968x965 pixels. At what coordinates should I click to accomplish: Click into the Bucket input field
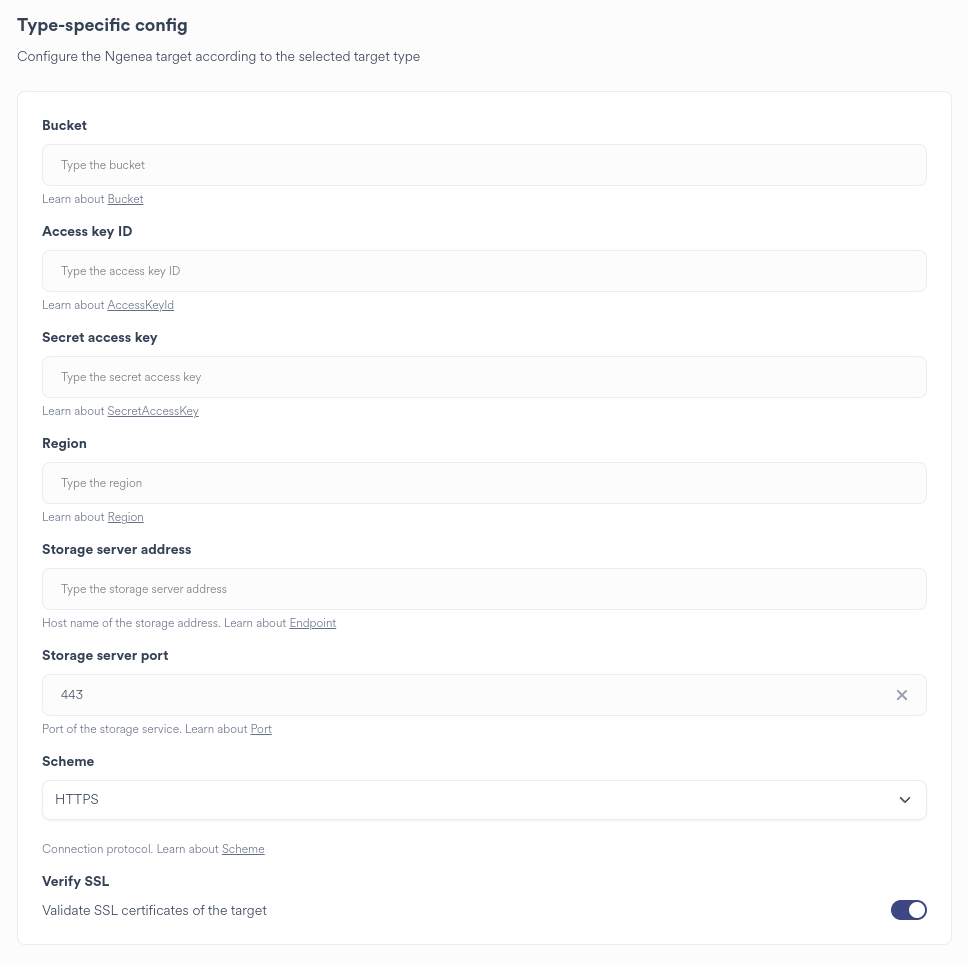pyautogui.click(x=484, y=165)
